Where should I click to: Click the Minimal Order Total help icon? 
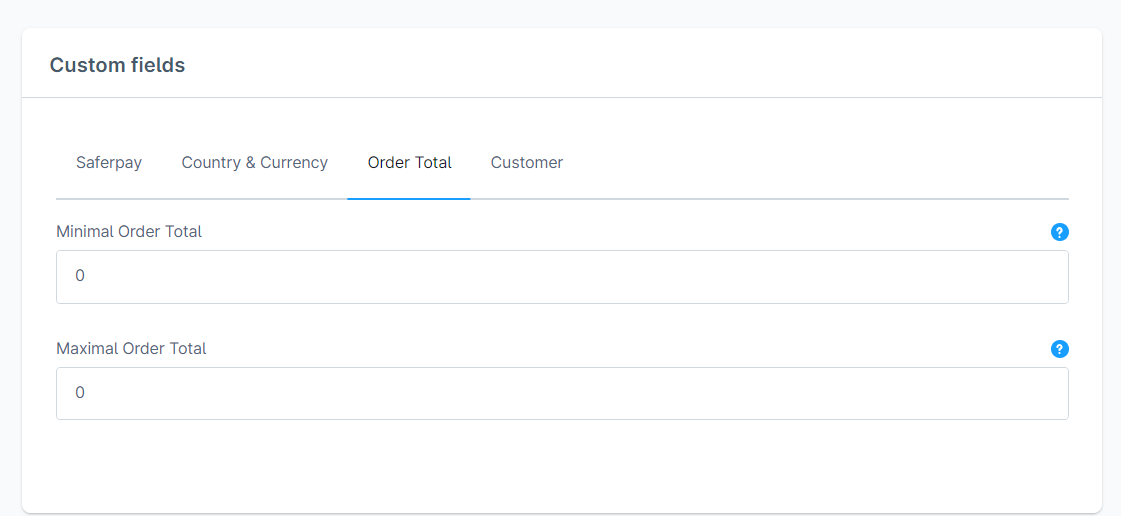click(x=1060, y=232)
